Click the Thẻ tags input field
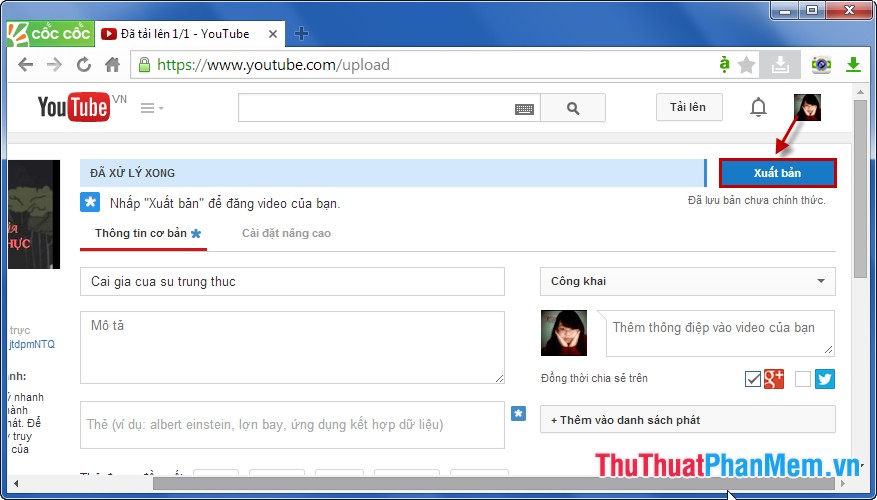The image size is (877, 500). [292, 424]
